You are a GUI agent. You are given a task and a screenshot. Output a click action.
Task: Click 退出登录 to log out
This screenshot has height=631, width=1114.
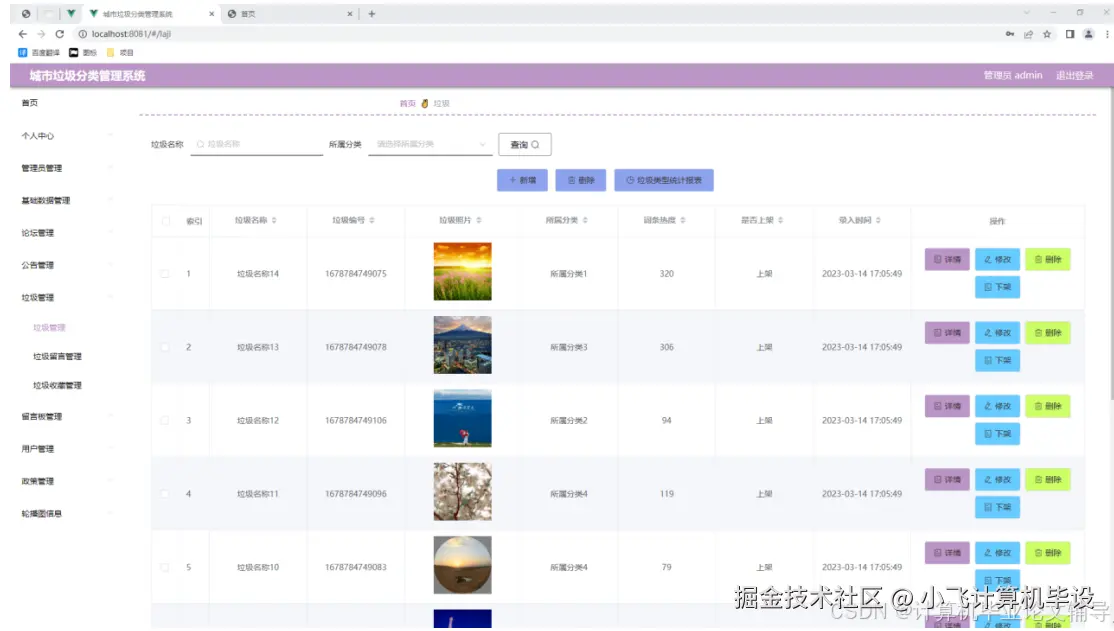click(x=1074, y=75)
